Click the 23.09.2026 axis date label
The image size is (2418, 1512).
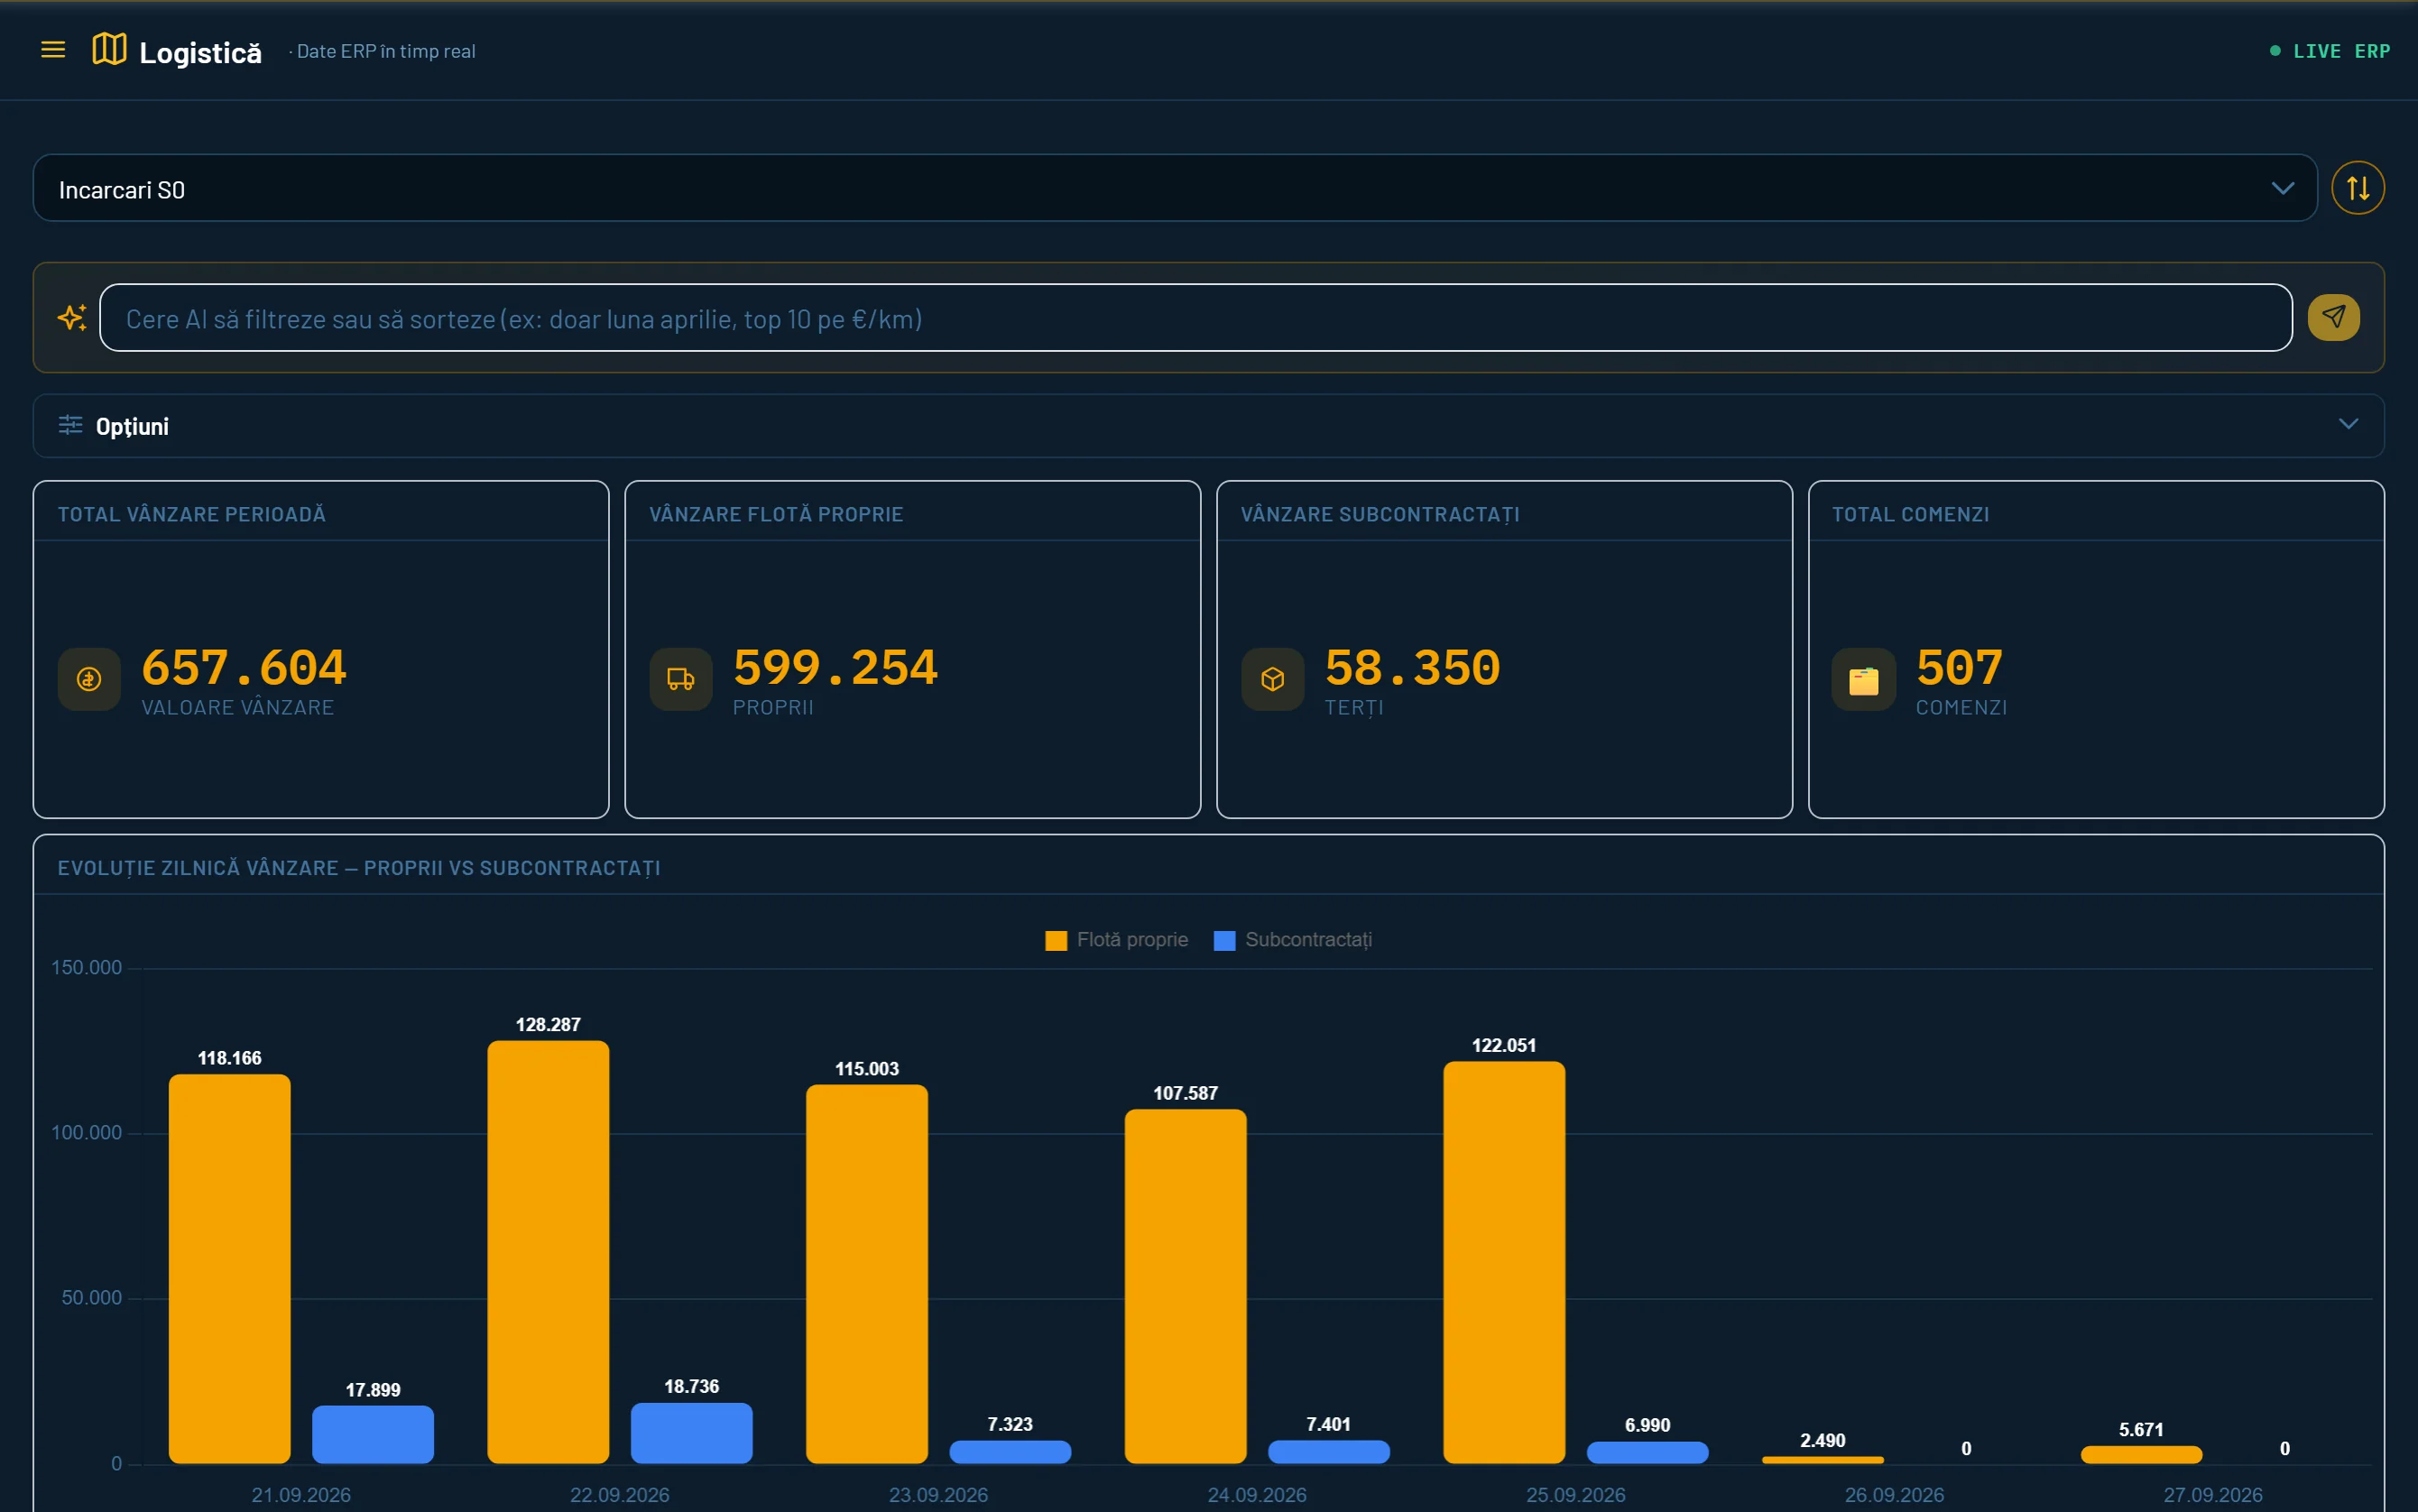click(938, 1494)
